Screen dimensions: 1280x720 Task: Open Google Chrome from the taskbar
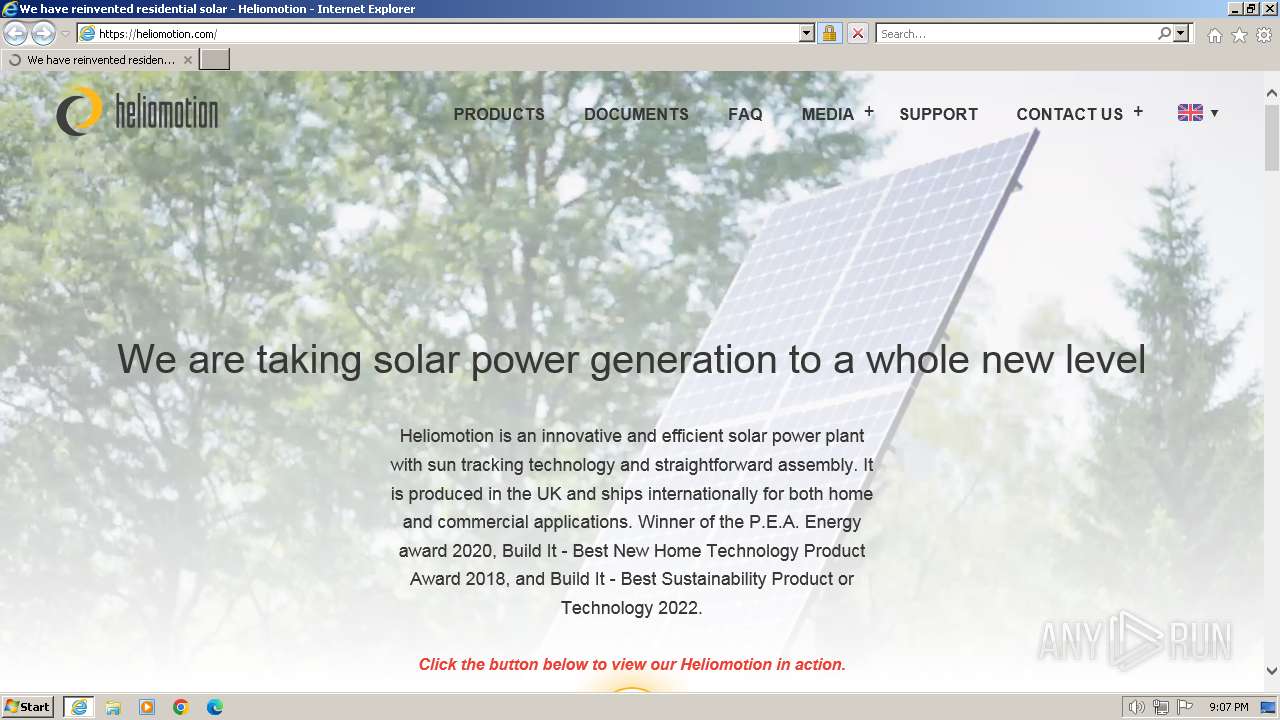tap(181, 707)
